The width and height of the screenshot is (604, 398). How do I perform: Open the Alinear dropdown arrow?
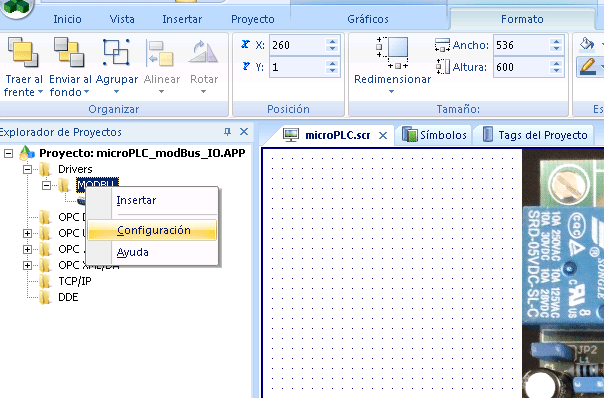(161, 92)
